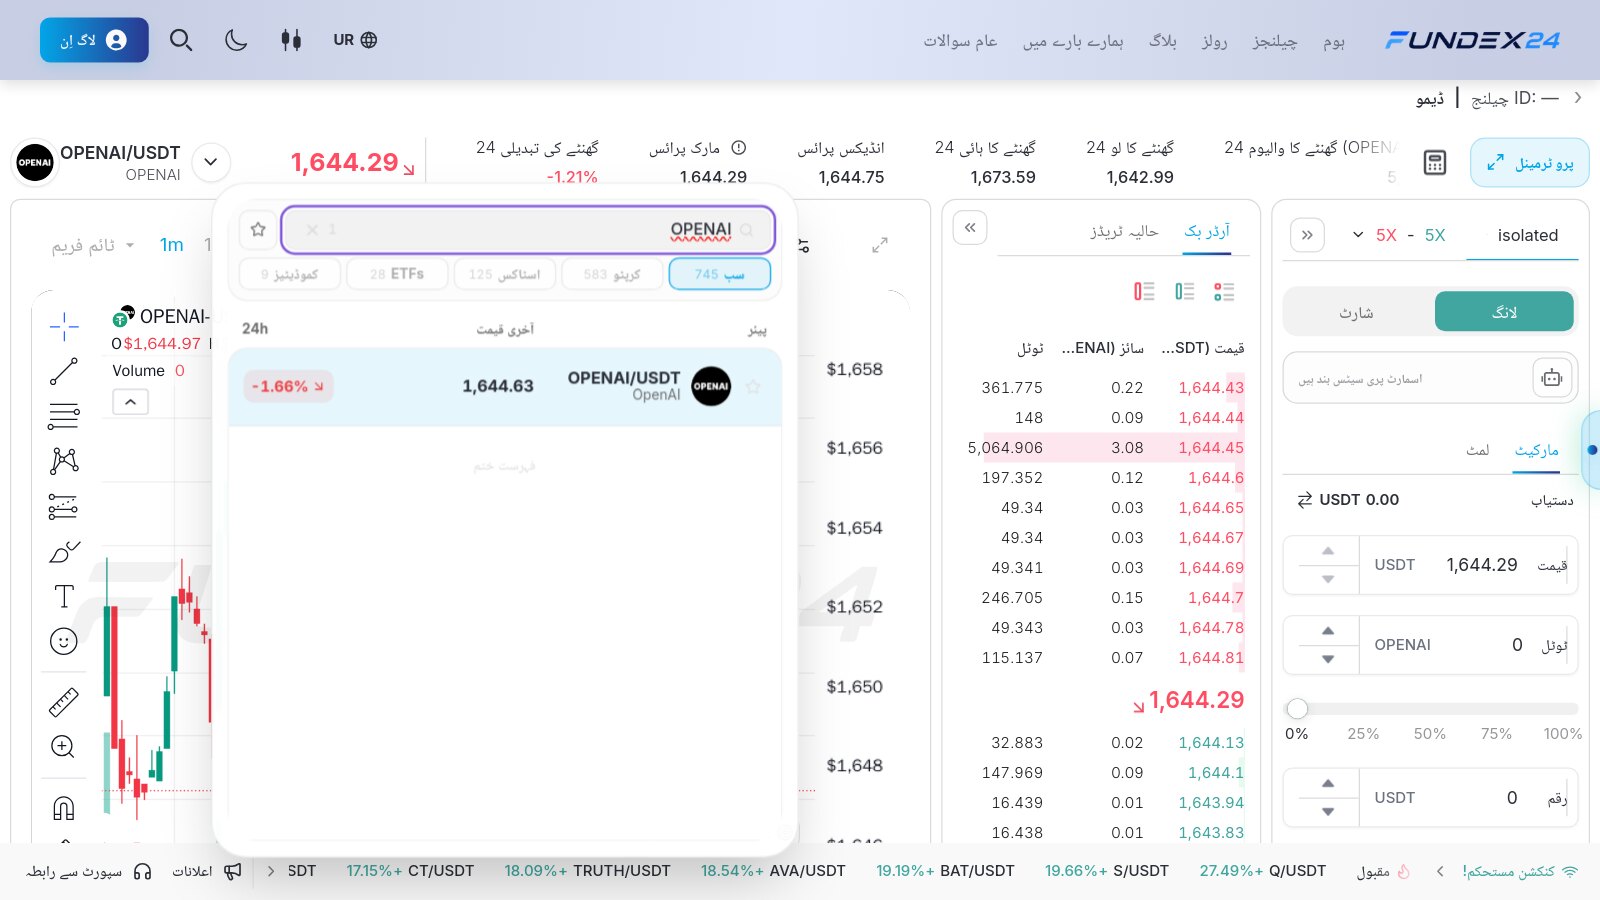Select the trend line drawing tool
1600x900 pixels.
coord(64,371)
